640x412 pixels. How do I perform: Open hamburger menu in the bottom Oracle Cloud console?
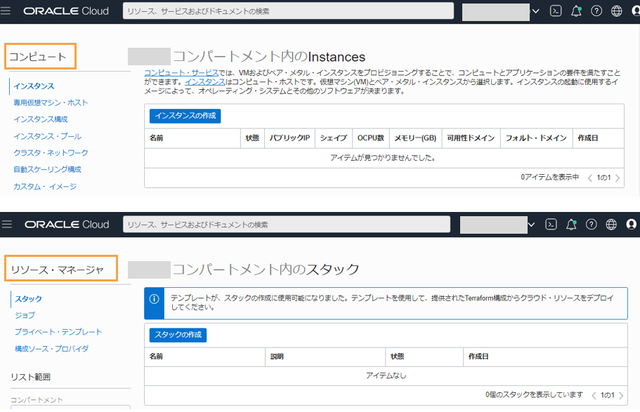click(7, 224)
